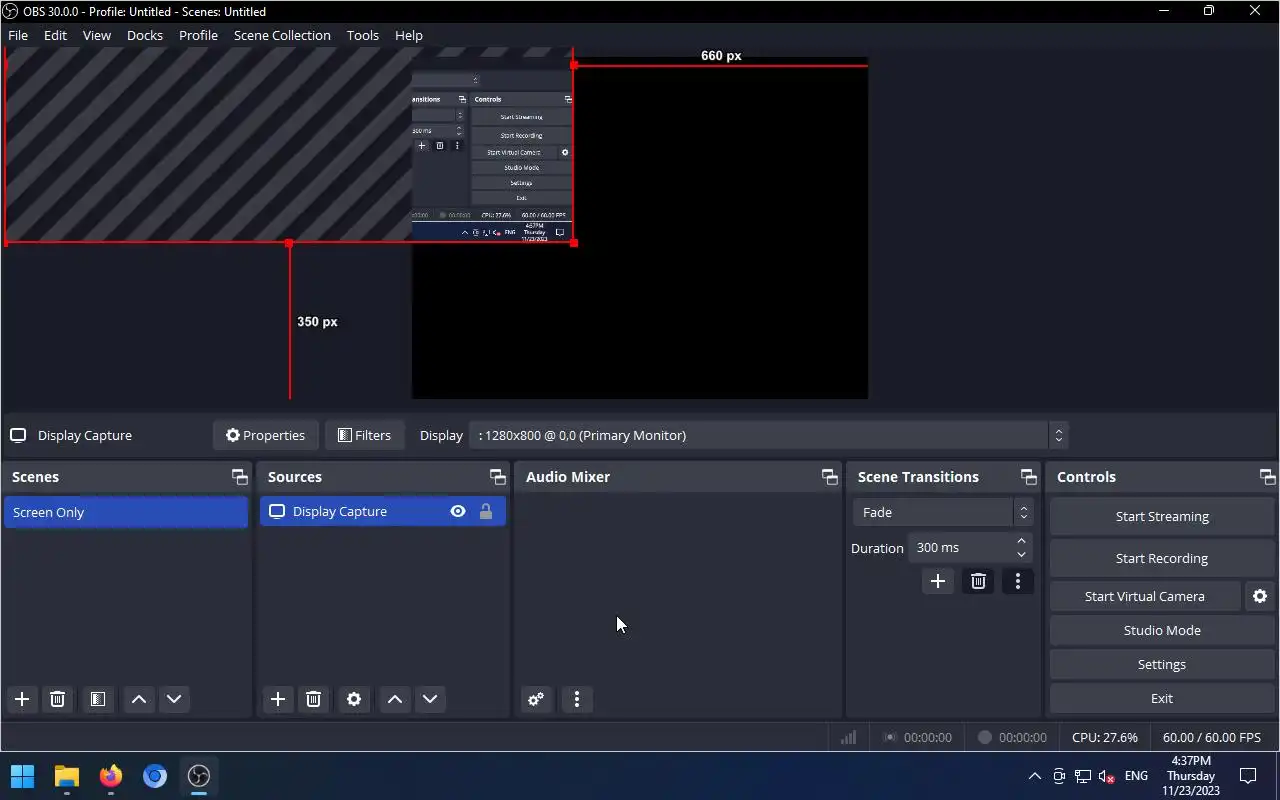
Task: Click 'CPU: 27.6%' in the status bar
Action: 1105,737
